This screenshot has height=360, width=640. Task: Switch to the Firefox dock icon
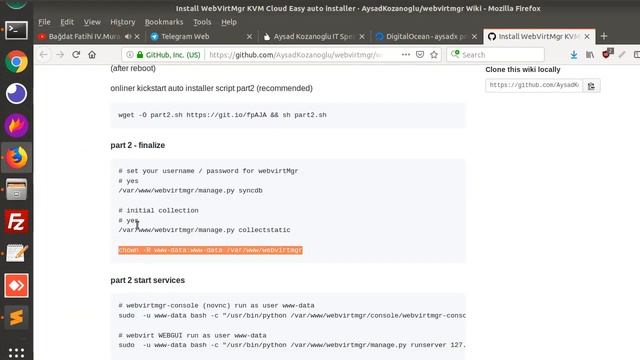(x=16, y=157)
